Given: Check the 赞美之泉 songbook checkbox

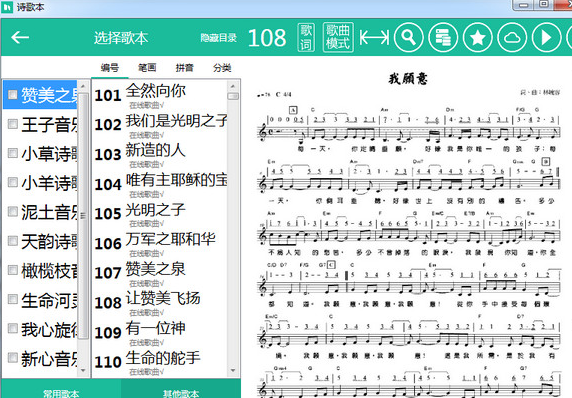Looking at the screenshot, I should (x=13, y=95).
